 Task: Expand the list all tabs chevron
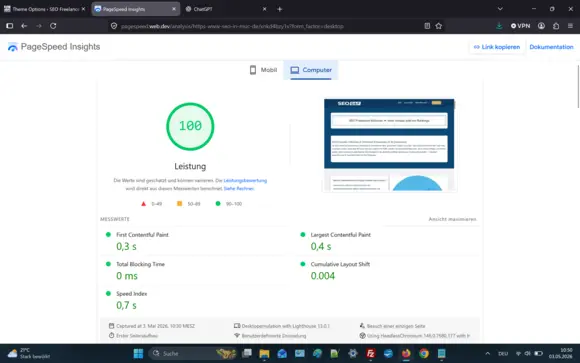pos(500,9)
